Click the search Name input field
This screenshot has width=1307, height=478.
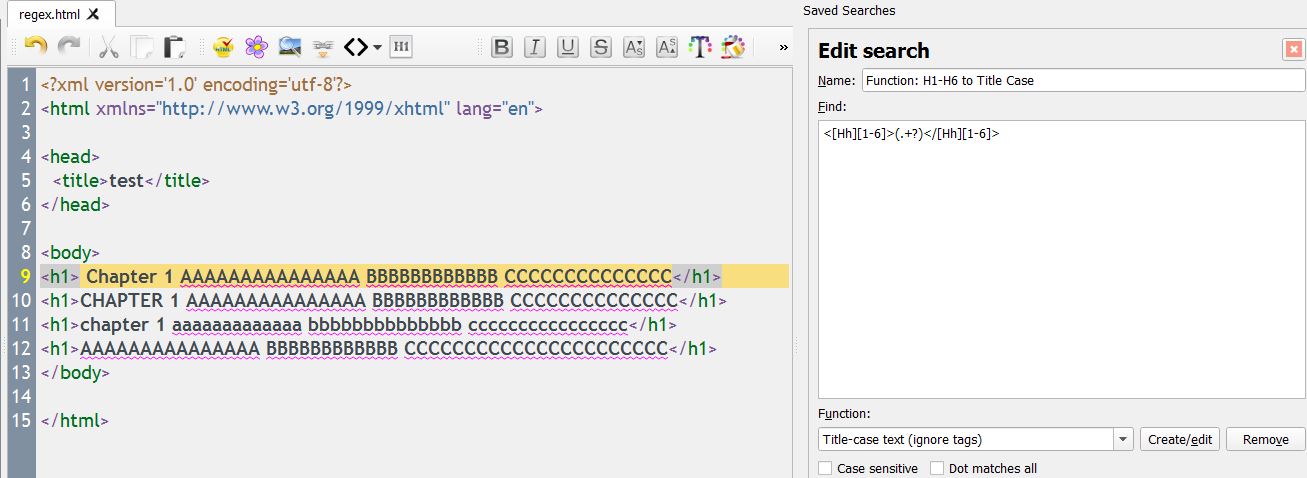click(x=1082, y=80)
